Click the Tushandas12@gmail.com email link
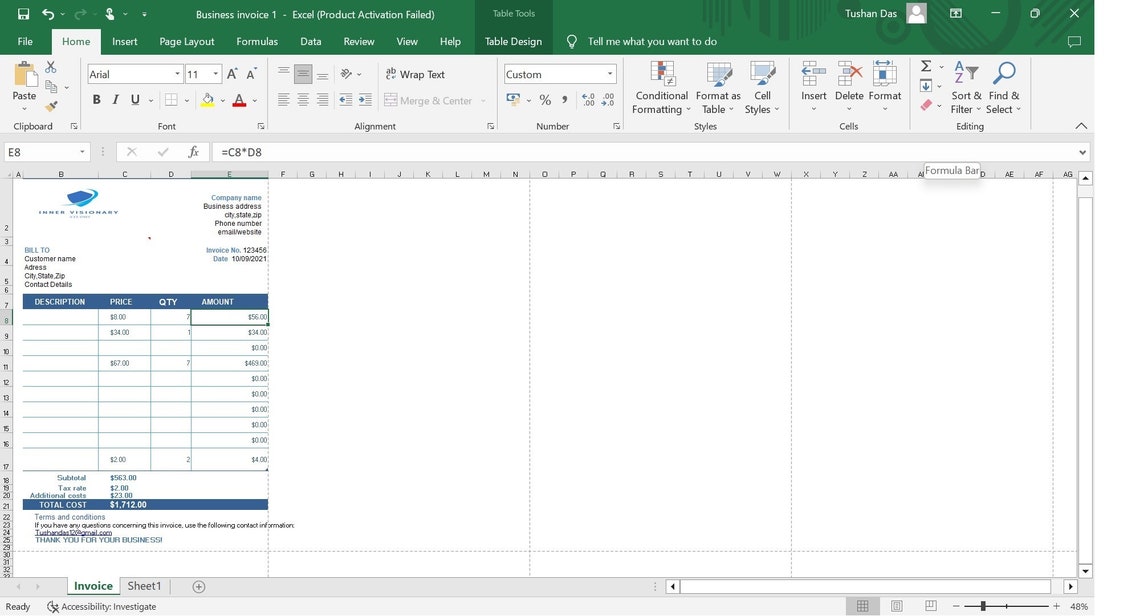1140x616 pixels. tap(73, 532)
